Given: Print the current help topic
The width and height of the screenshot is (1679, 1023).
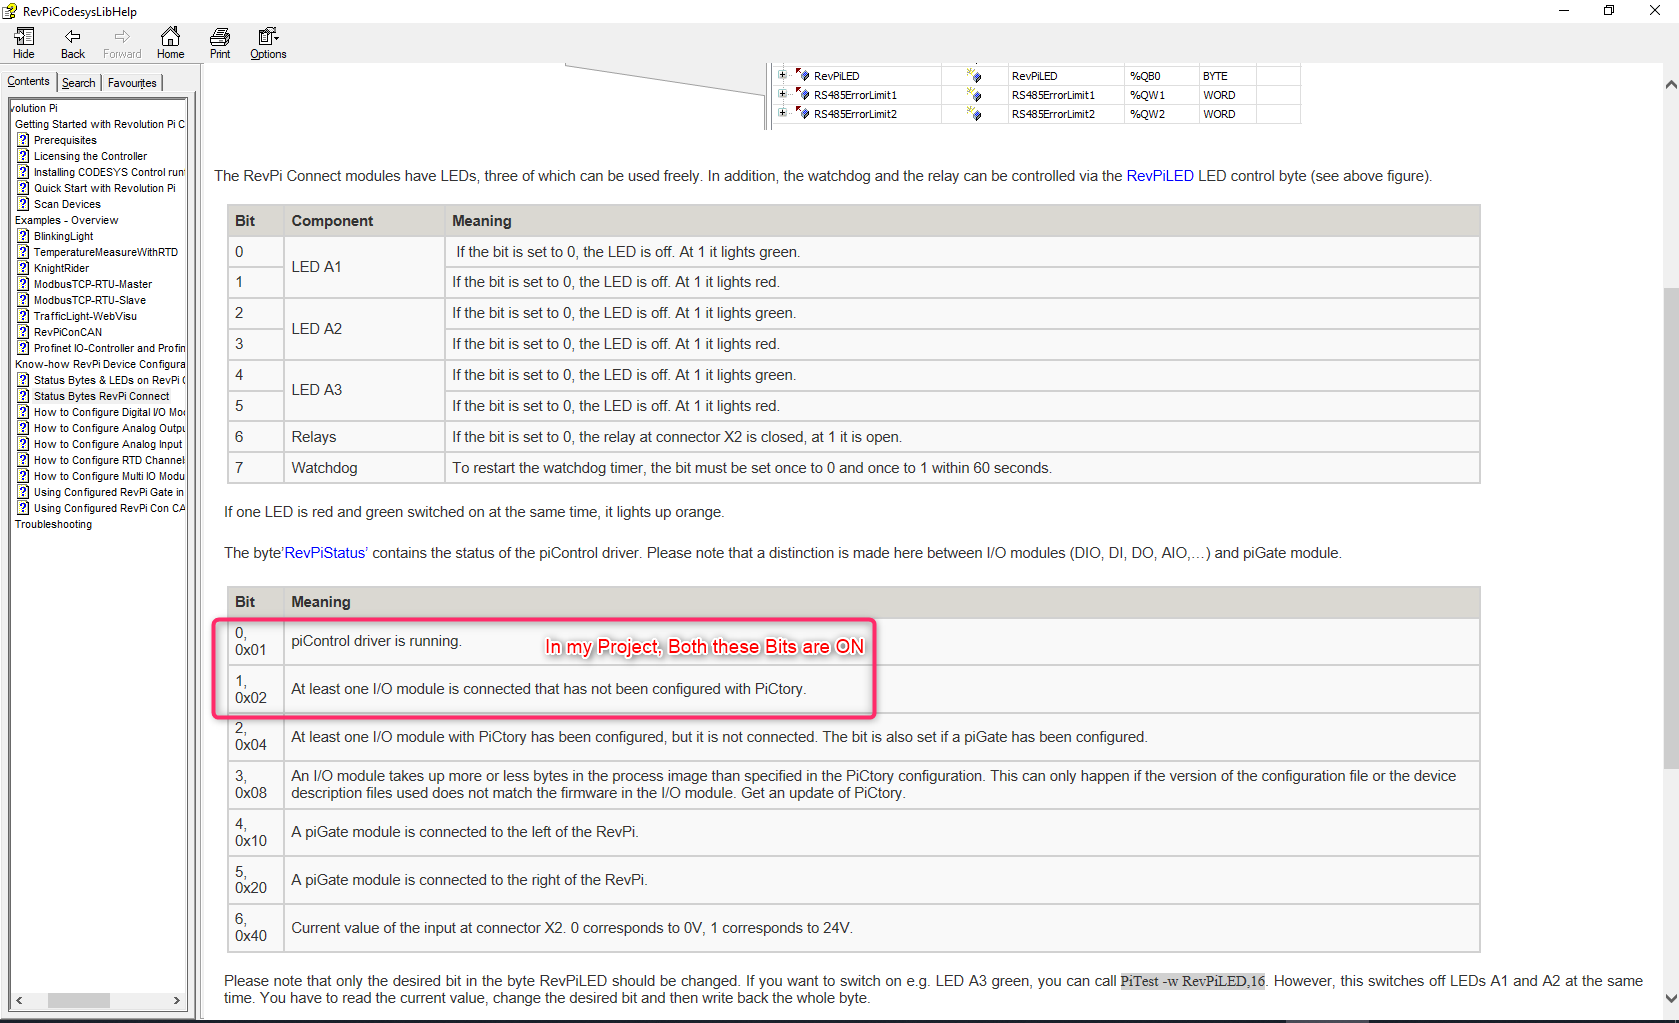Looking at the screenshot, I should coord(220,43).
